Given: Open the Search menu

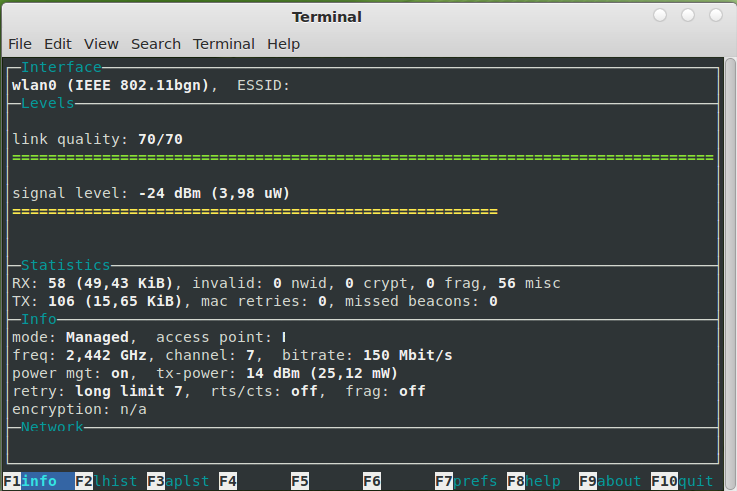Looking at the screenshot, I should pyautogui.click(x=156, y=44).
